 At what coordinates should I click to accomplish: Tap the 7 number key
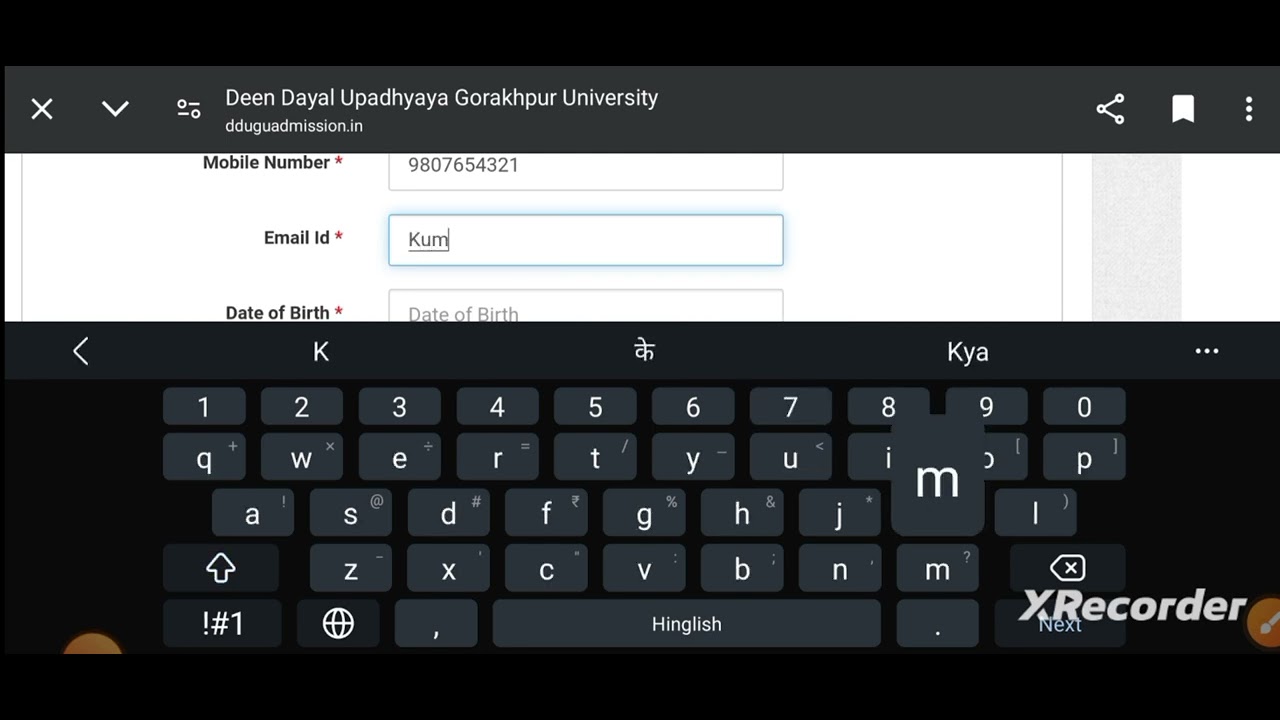pyautogui.click(x=791, y=407)
